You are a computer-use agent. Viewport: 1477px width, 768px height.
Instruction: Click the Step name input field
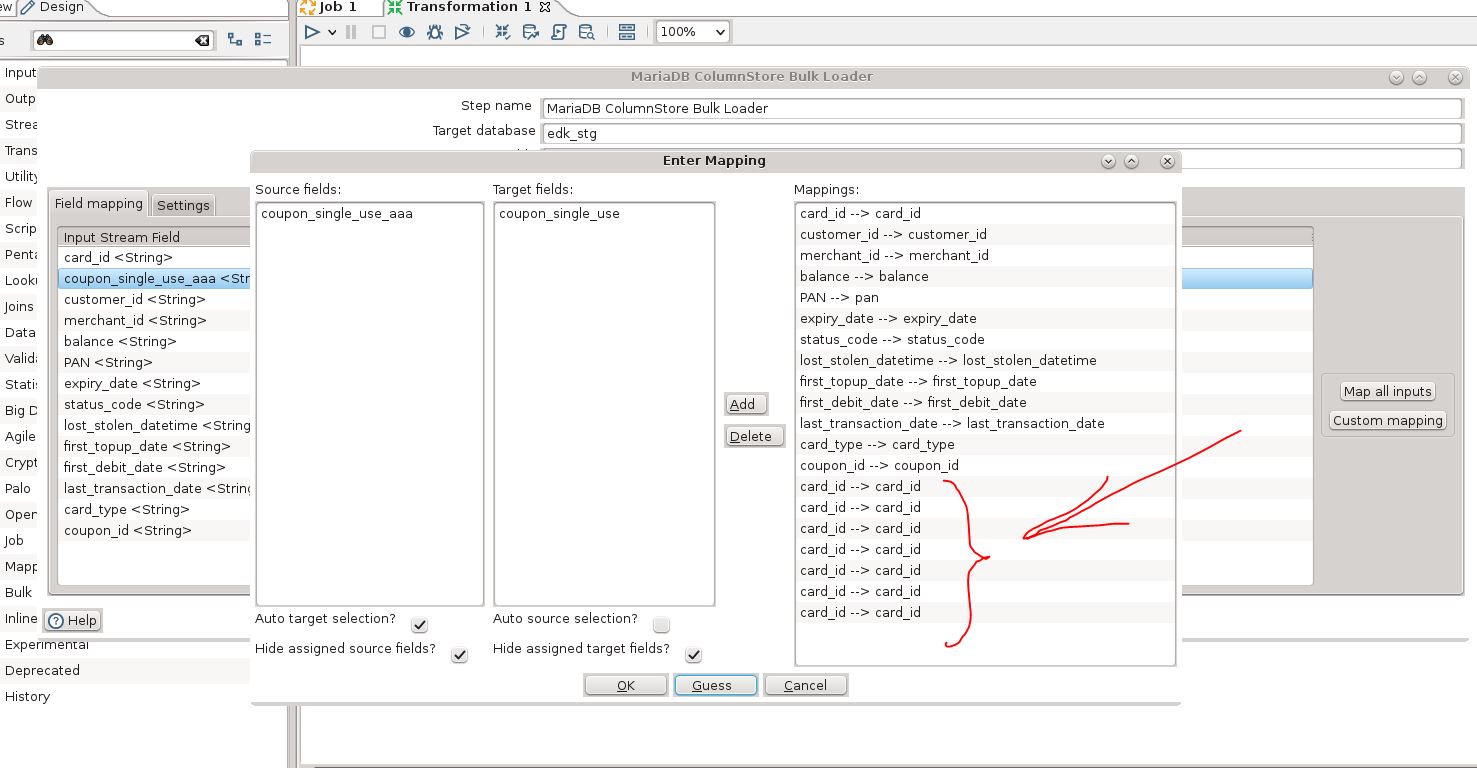tap(1001, 108)
